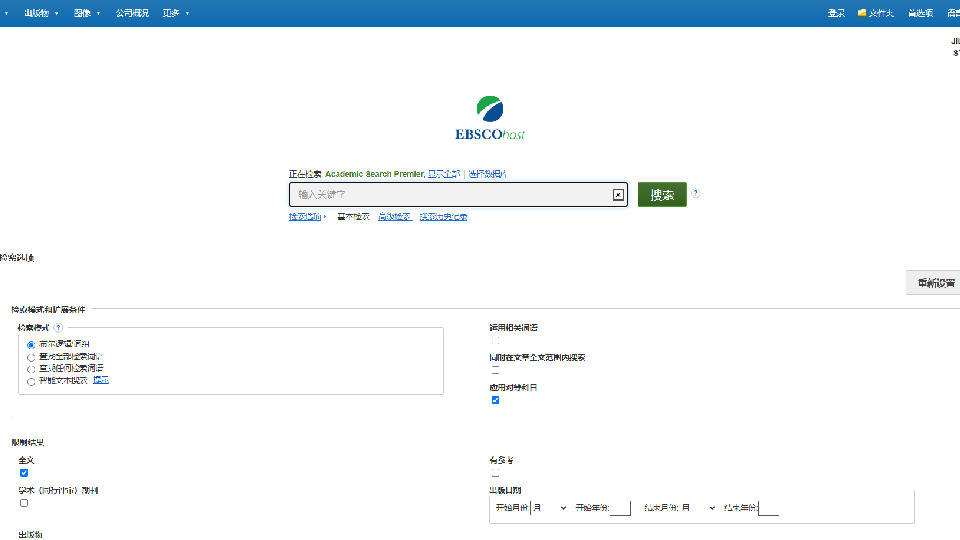Clear the keyword search box with the X icon

pos(618,195)
